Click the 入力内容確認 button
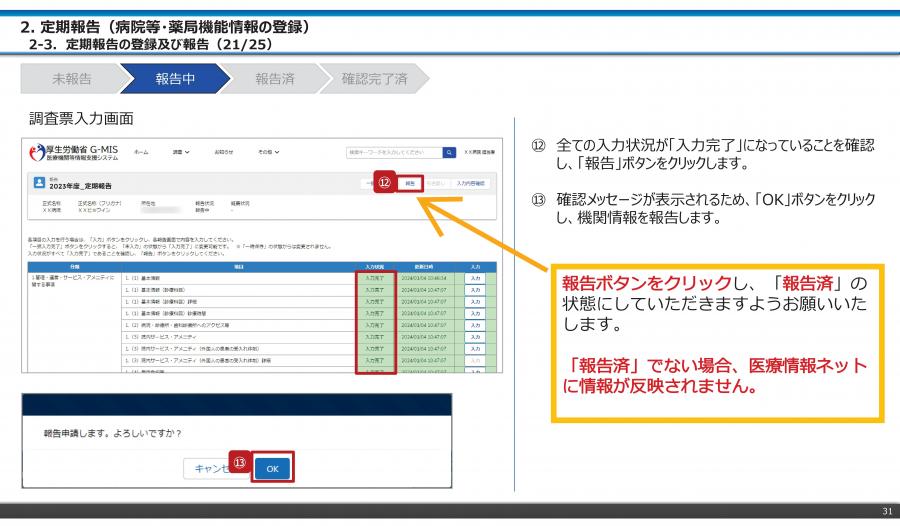 coord(471,183)
